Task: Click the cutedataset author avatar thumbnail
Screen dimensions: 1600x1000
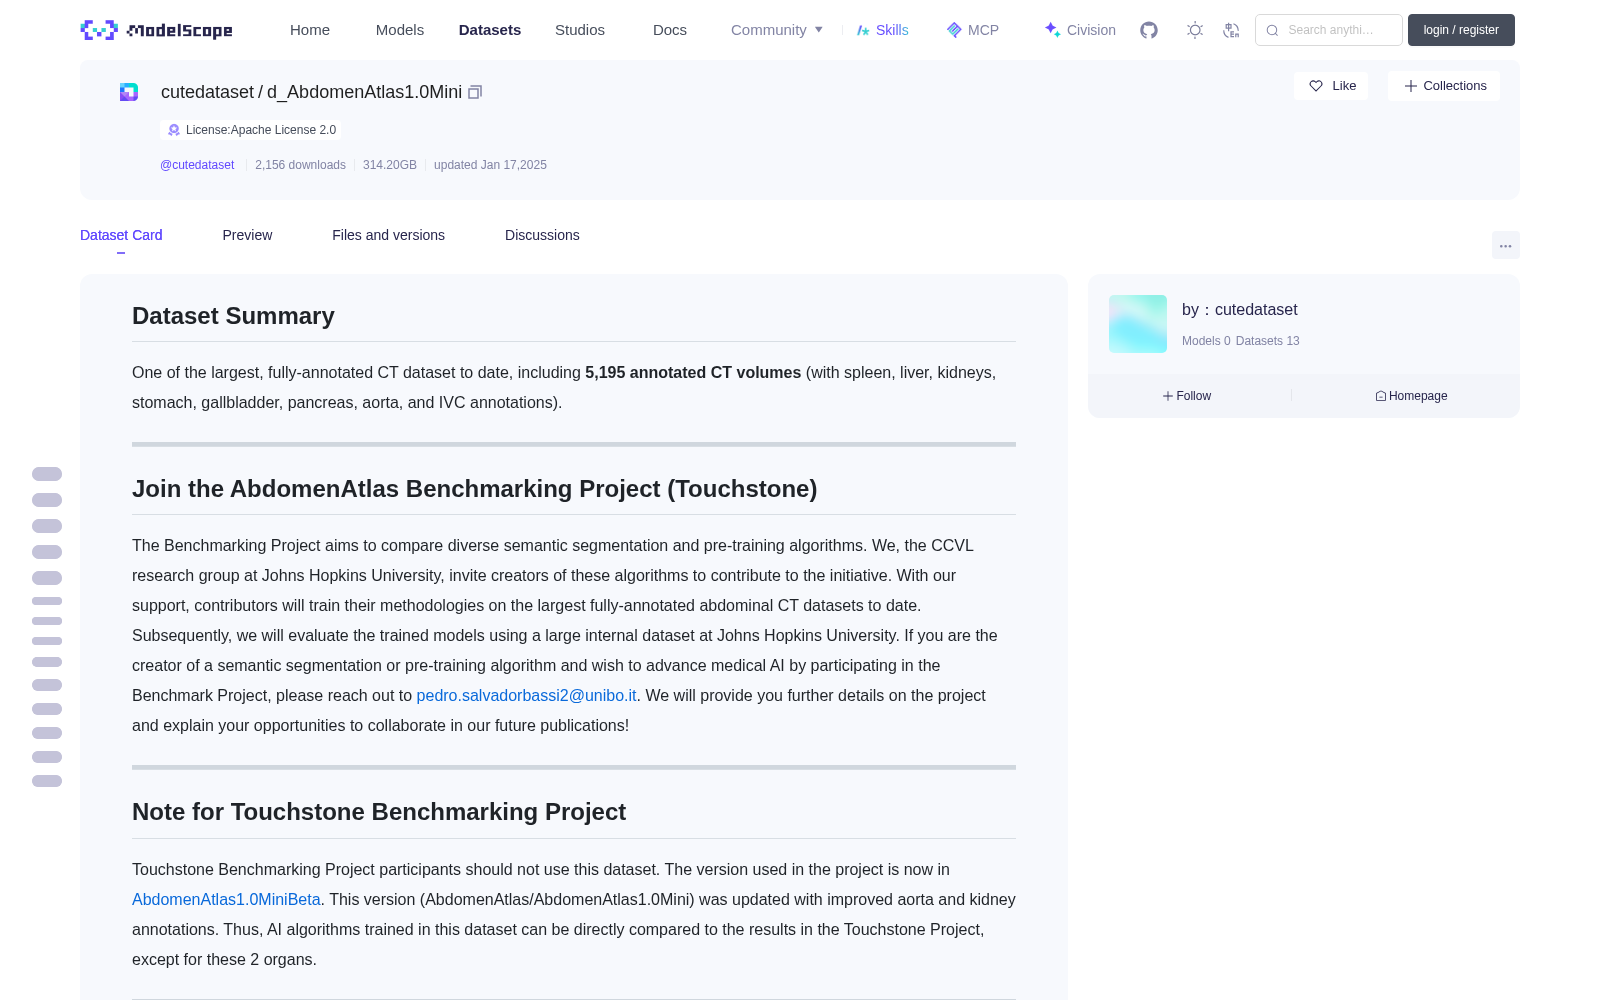Action: (x=1138, y=324)
